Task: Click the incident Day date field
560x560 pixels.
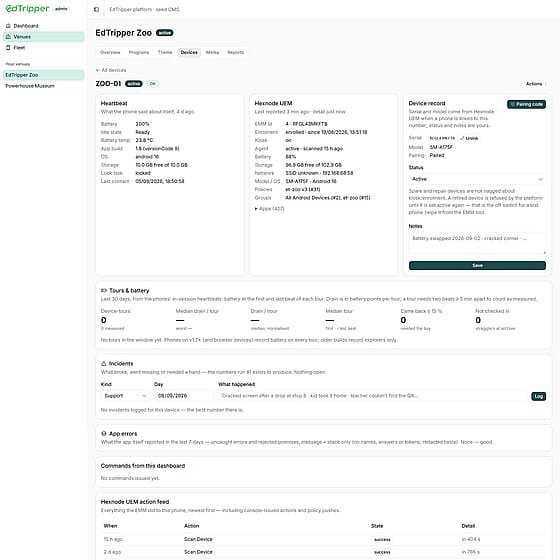Action: pos(184,396)
